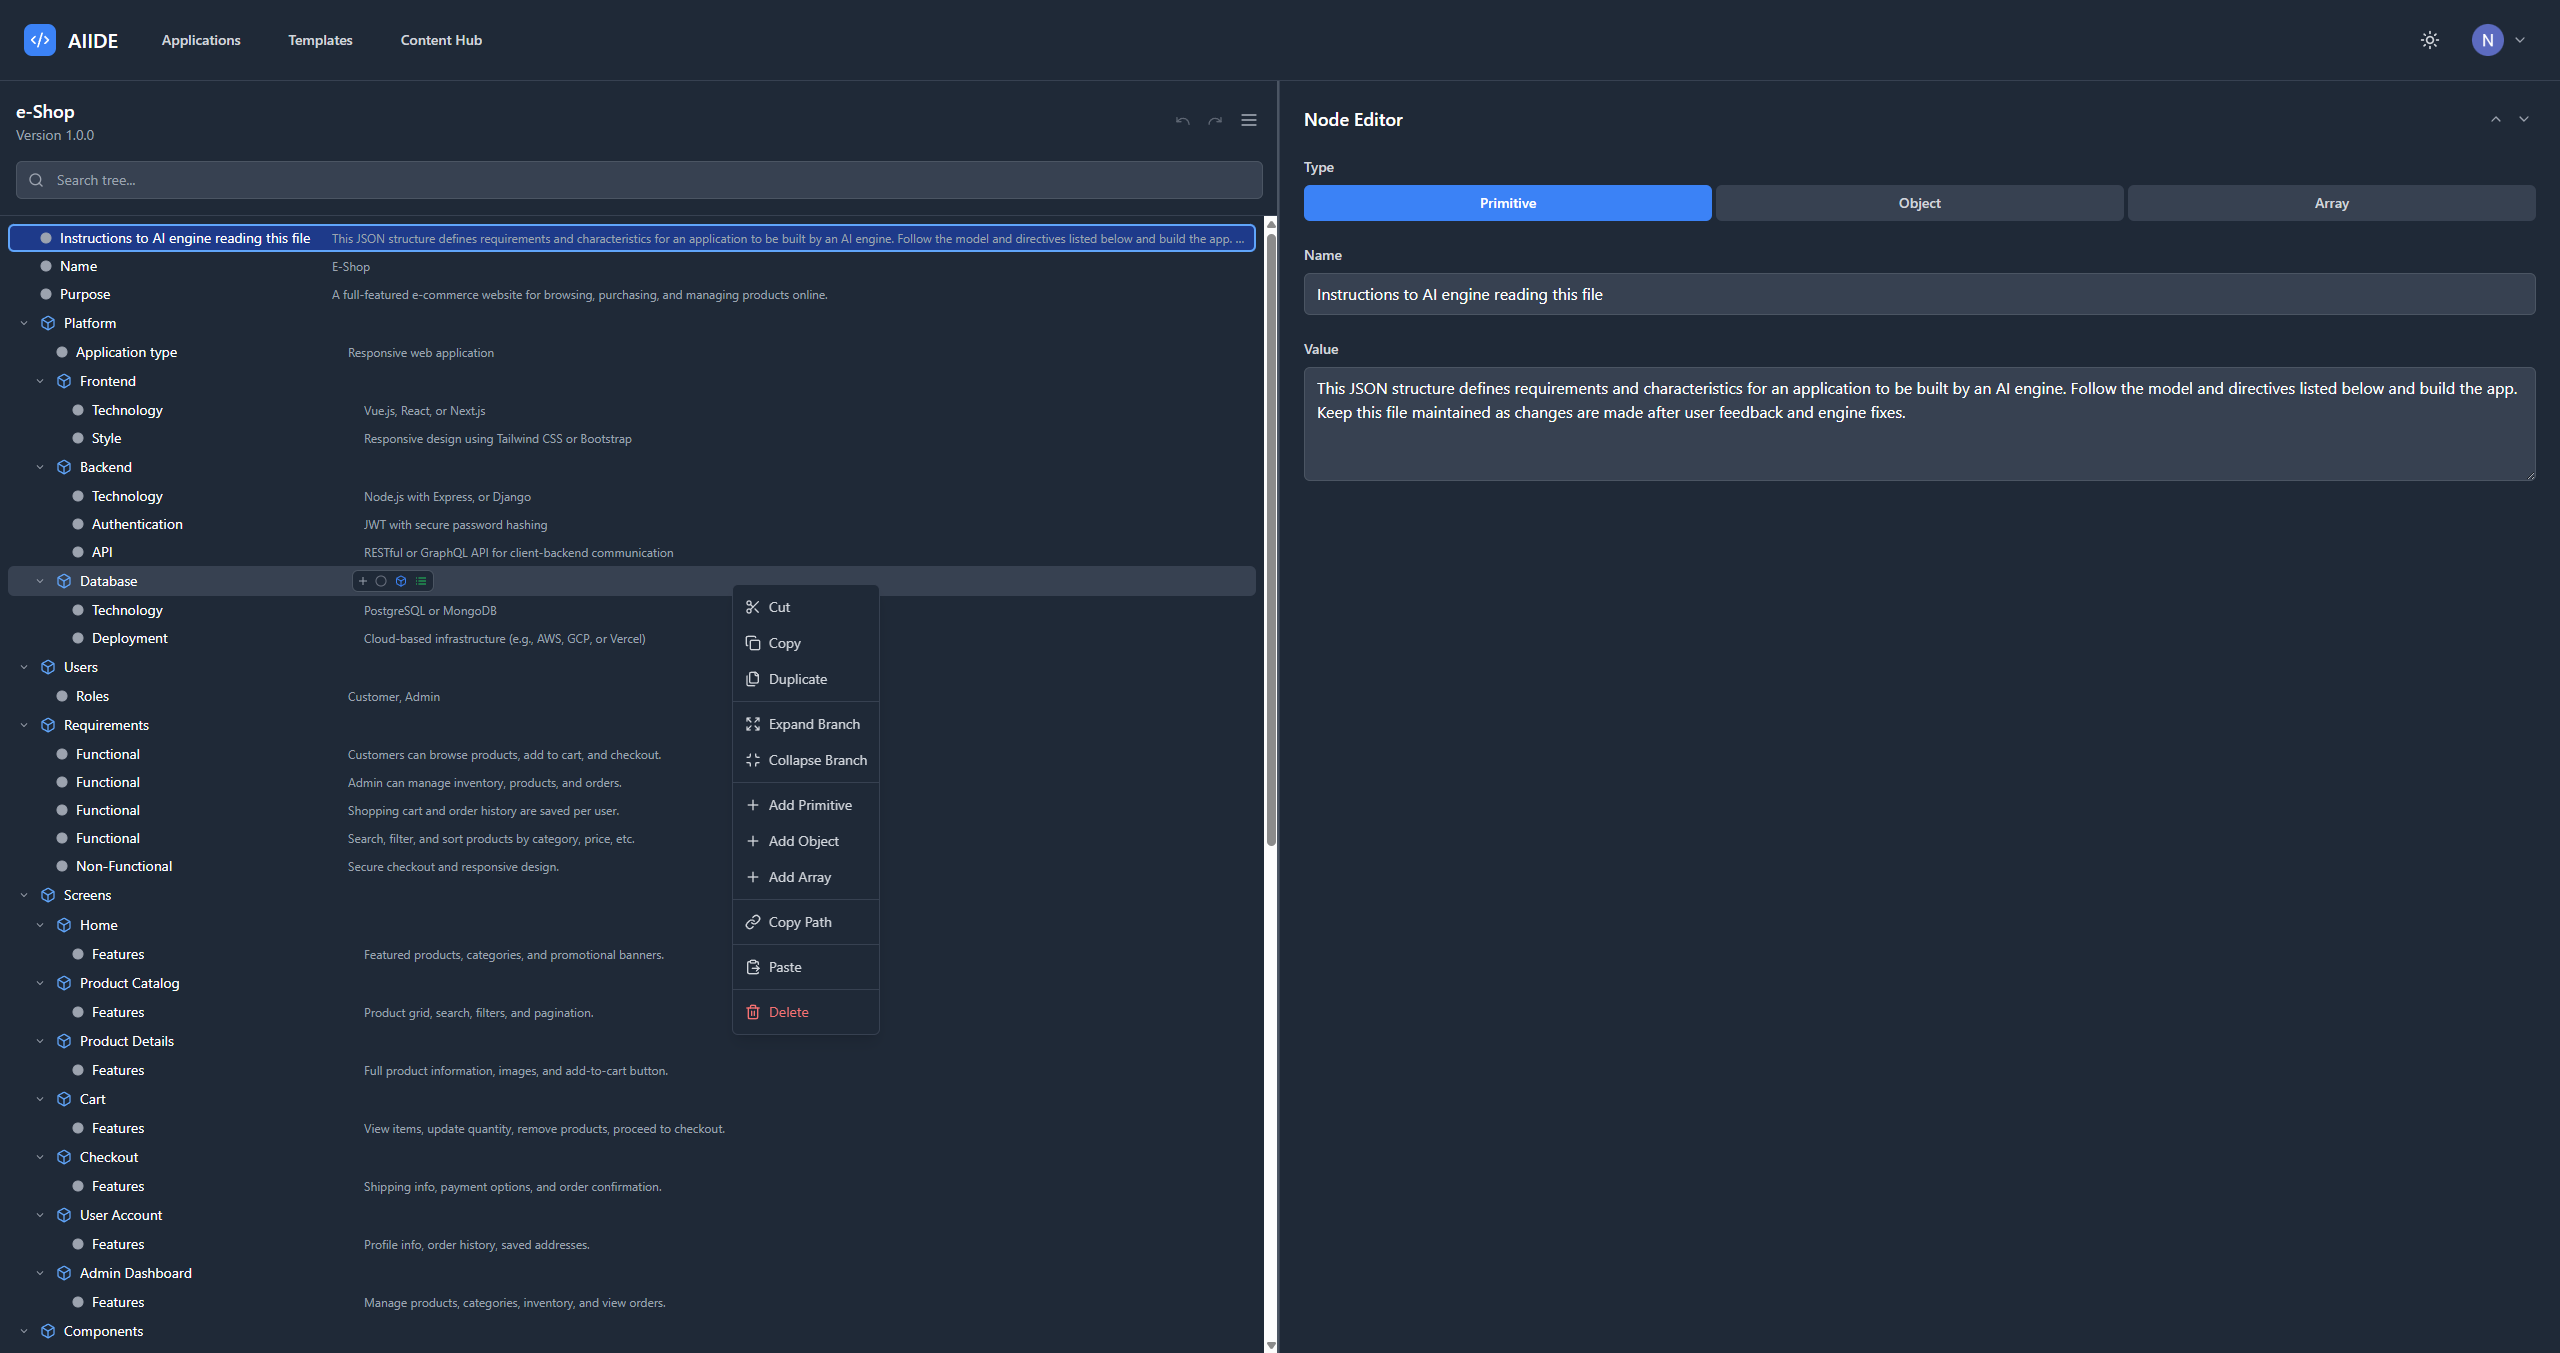The width and height of the screenshot is (2560, 1353).
Task: Click the AIIDE logo icon
Action: (40, 40)
